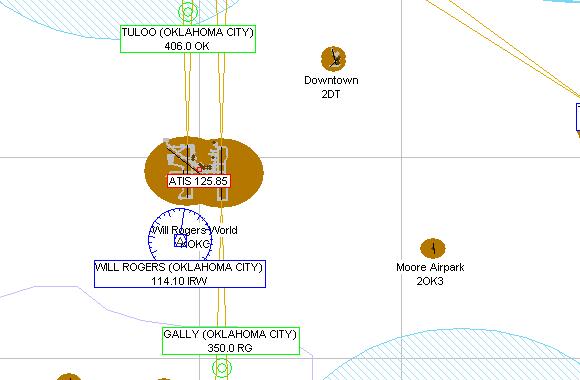The width and height of the screenshot is (580, 380).
Task: Click the 2DT airport identifier
Action: pyautogui.click(x=331, y=94)
